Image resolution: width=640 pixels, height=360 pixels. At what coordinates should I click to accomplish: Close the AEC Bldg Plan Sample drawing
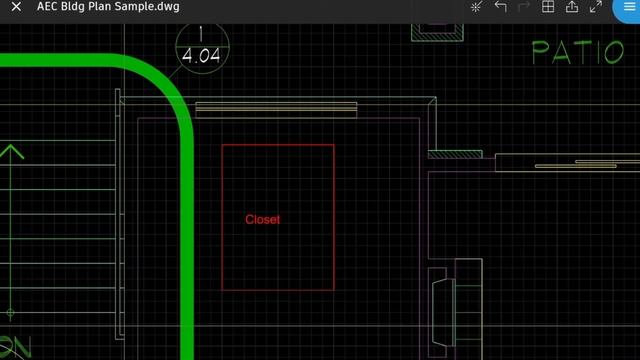pos(16,7)
